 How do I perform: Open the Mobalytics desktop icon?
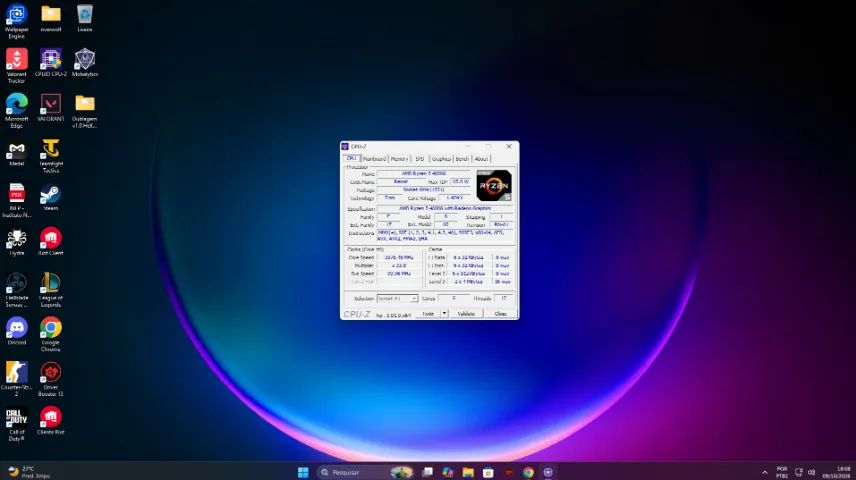click(x=85, y=62)
